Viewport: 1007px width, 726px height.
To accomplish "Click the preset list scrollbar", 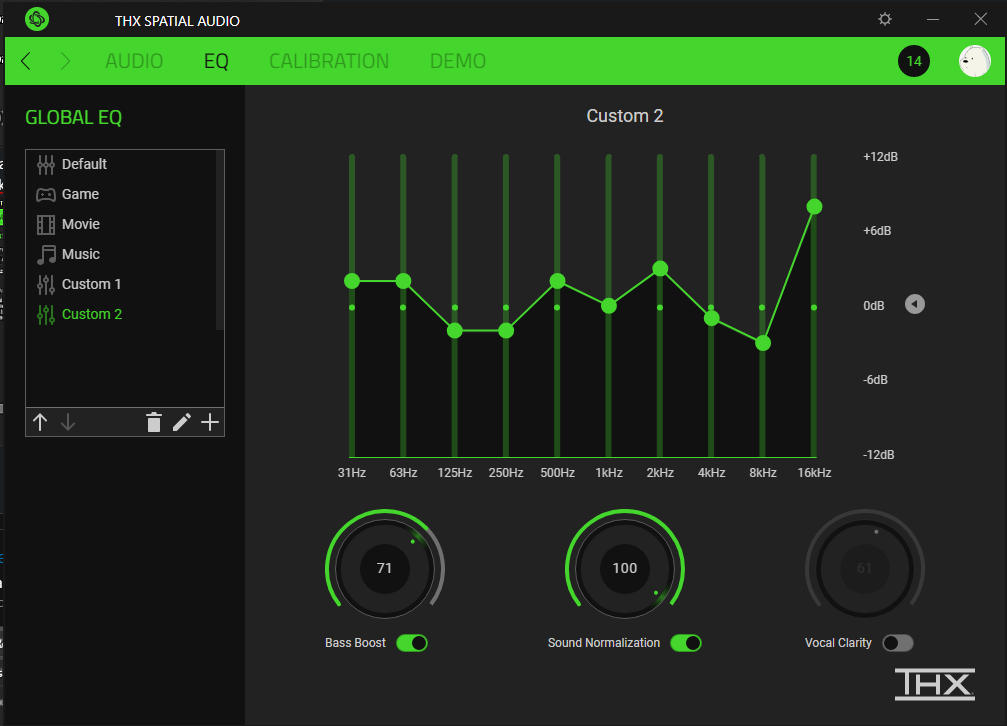I will (220, 241).
